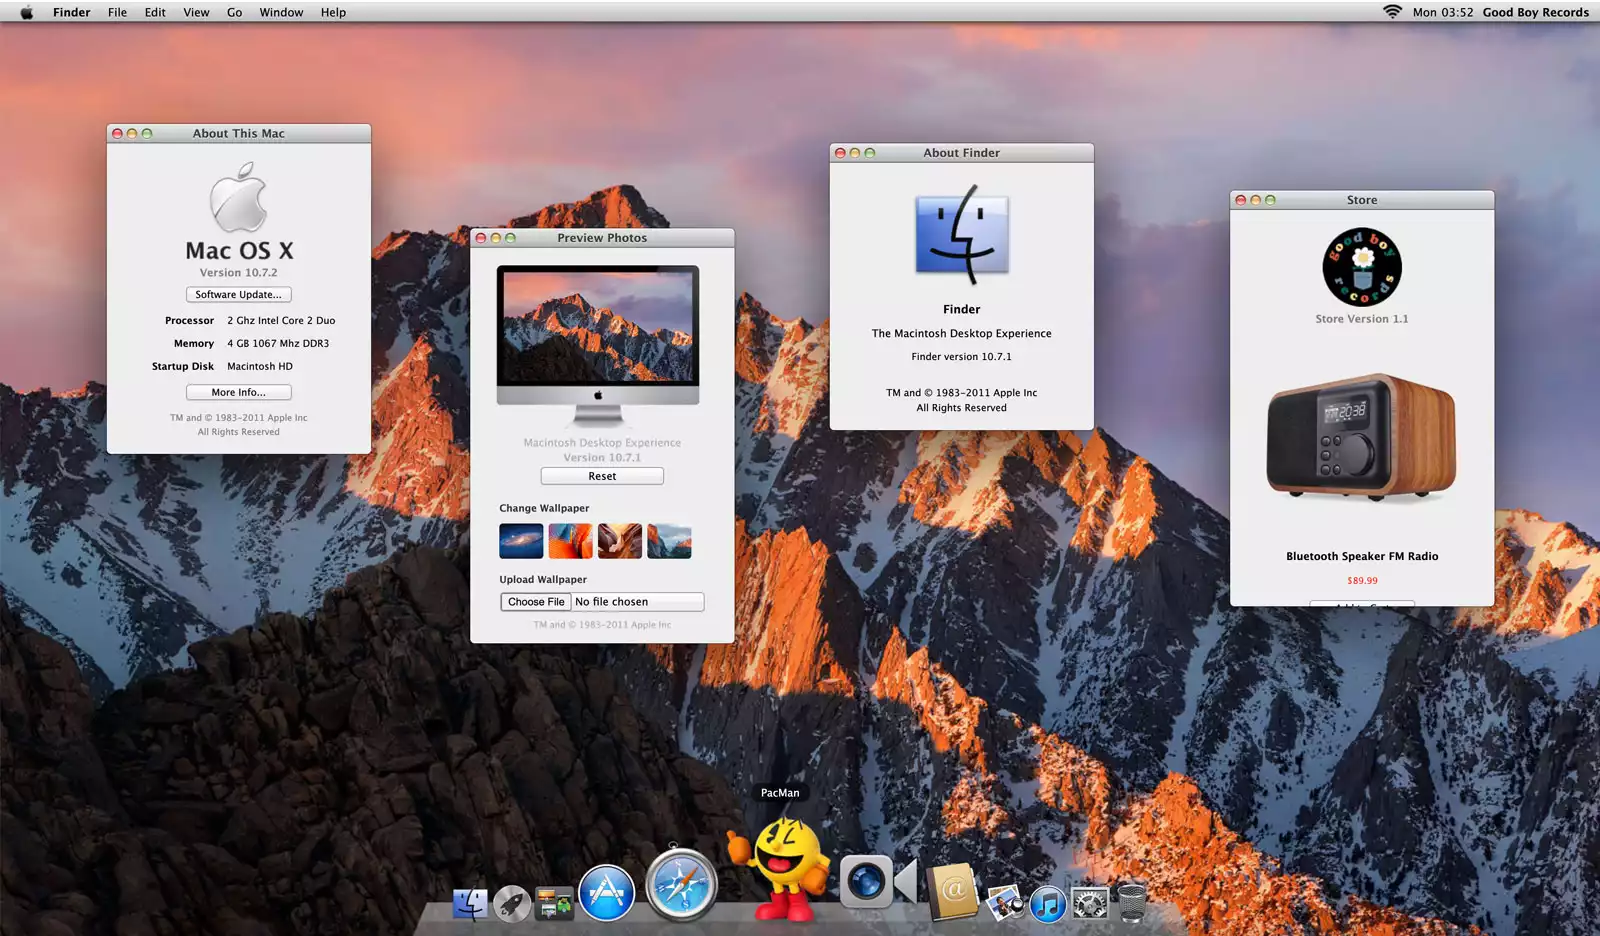The width and height of the screenshot is (1600, 936).
Task: Open System Preferences gear in dock
Action: 1090,904
